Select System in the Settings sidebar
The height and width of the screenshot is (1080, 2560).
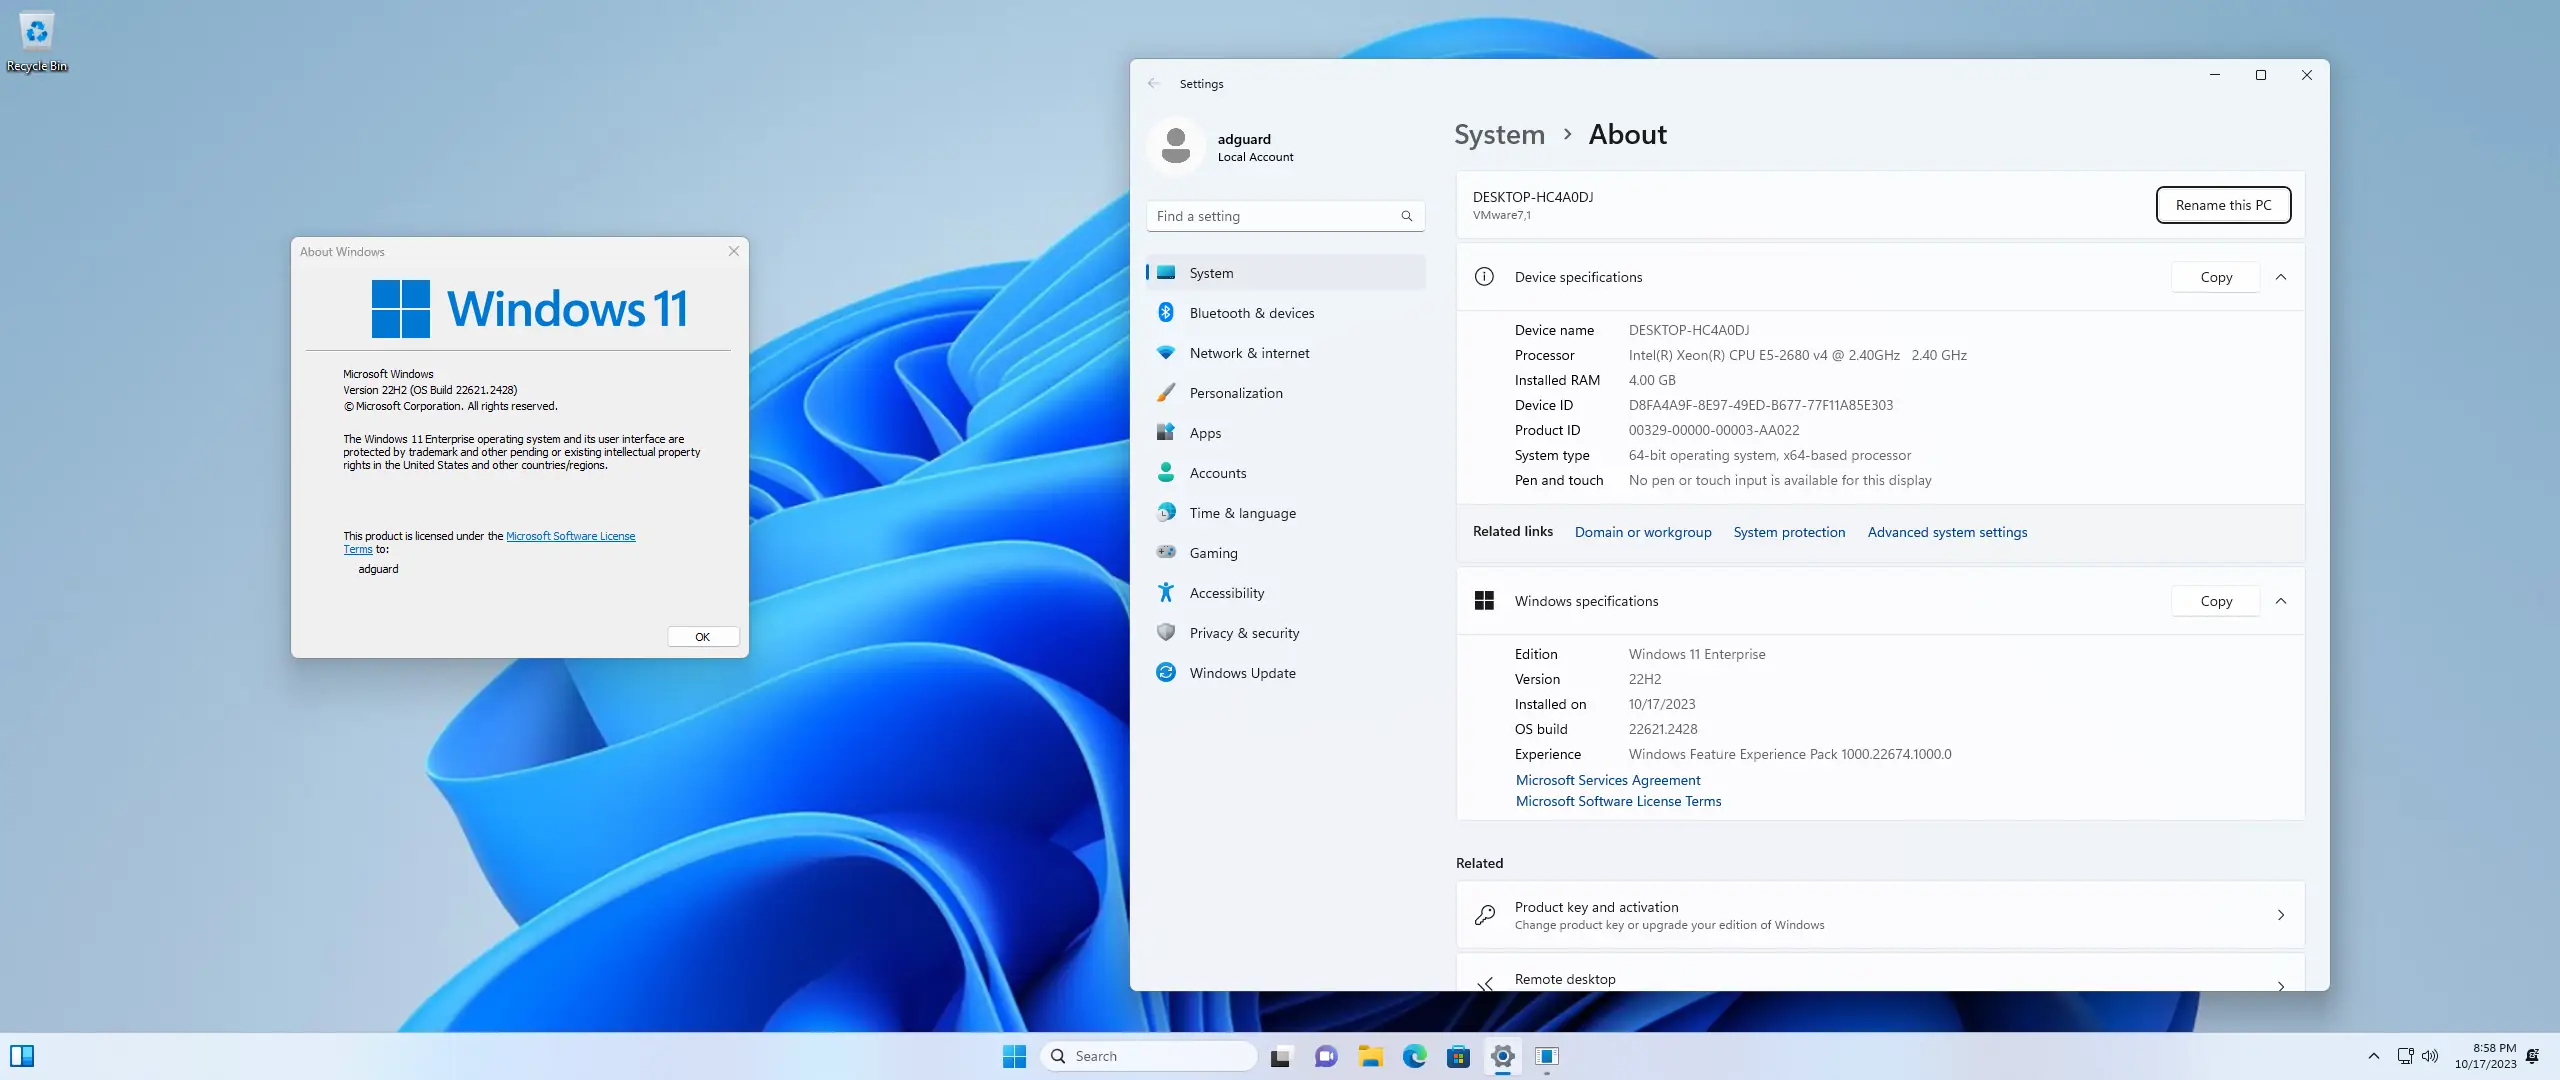point(1211,272)
